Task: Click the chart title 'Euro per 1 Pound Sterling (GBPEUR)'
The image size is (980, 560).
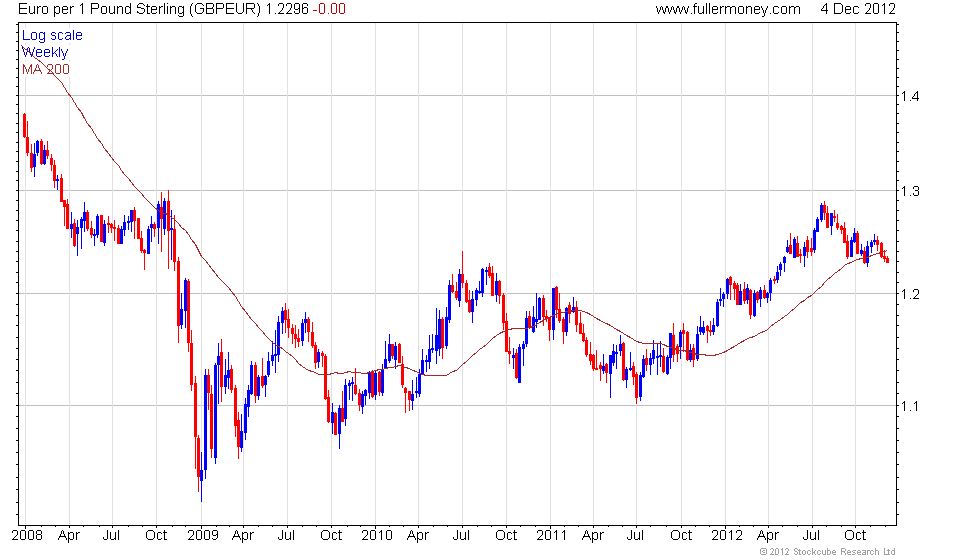Action: click(x=139, y=9)
